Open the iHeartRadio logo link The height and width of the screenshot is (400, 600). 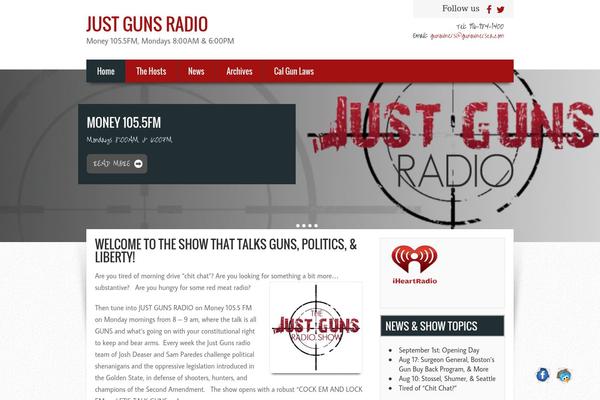point(414,265)
